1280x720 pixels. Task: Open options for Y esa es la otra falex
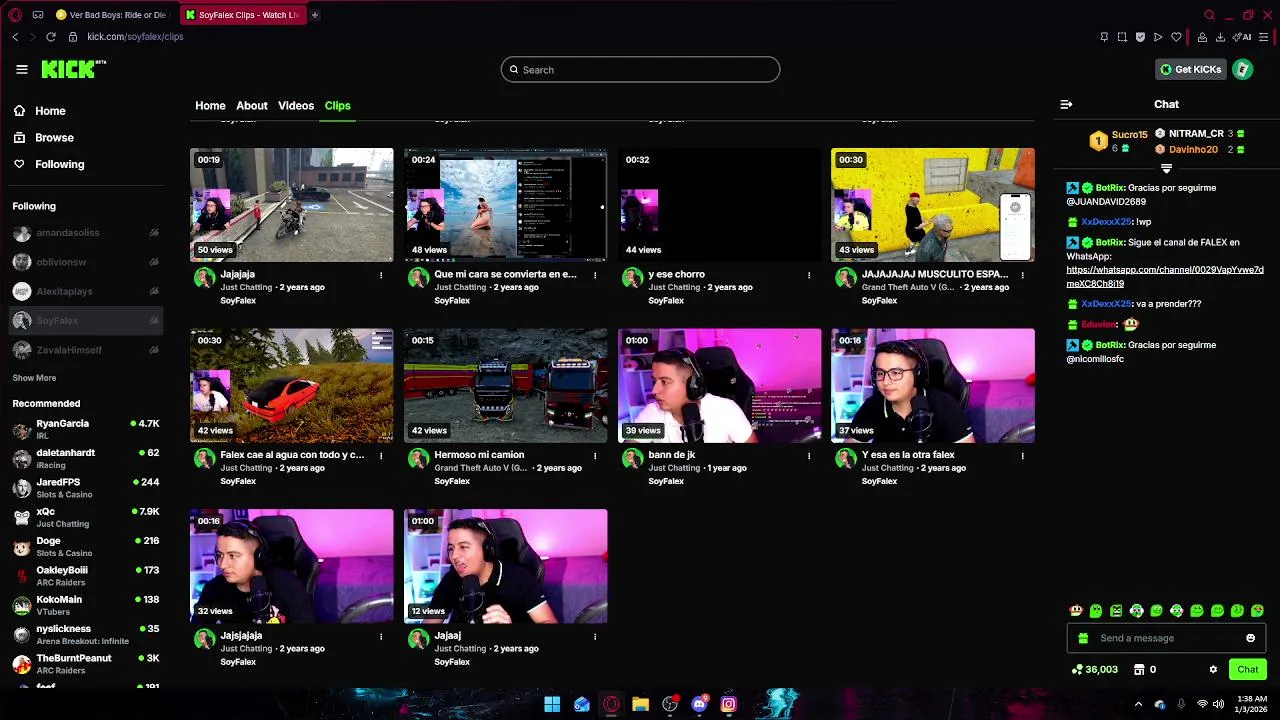click(x=1022, y=455)
